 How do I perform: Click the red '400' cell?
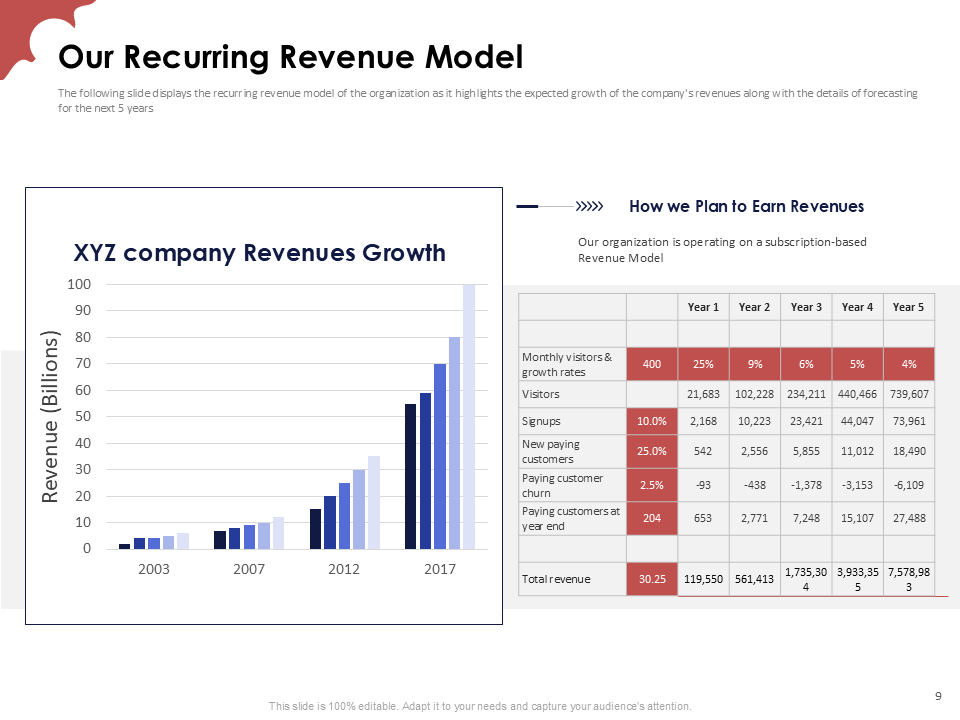pos(652,364)
